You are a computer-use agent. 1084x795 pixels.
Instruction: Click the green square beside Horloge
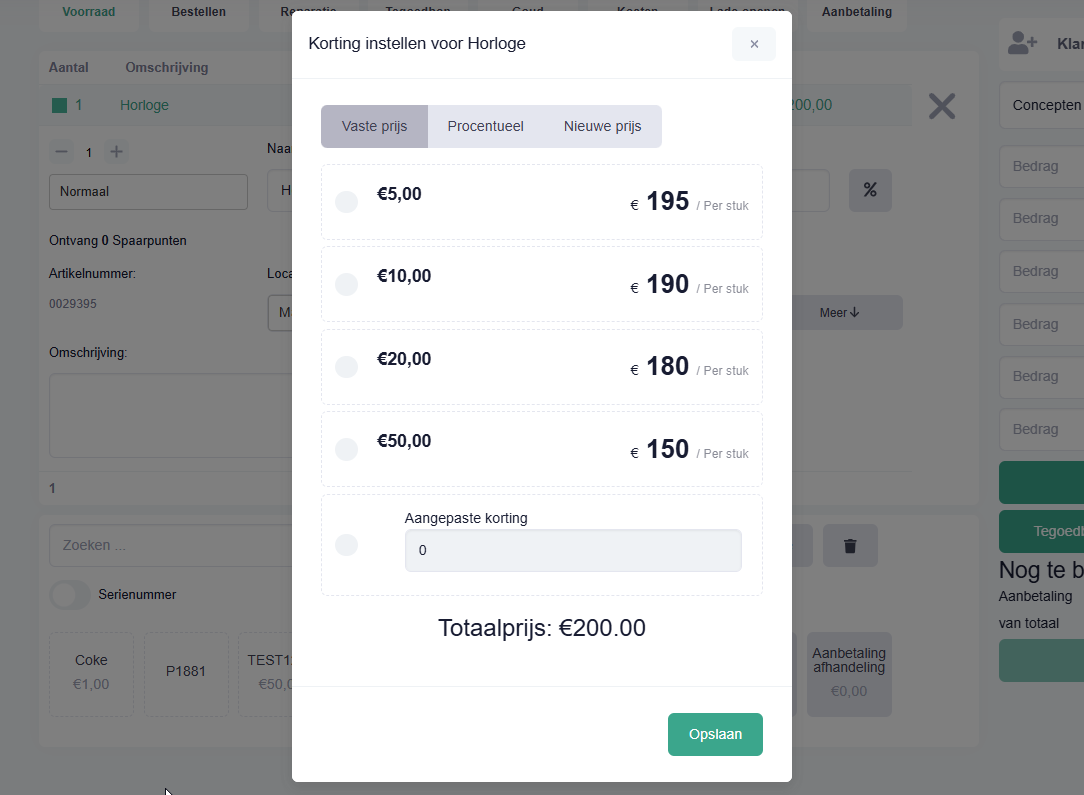[x=59, y=105]
